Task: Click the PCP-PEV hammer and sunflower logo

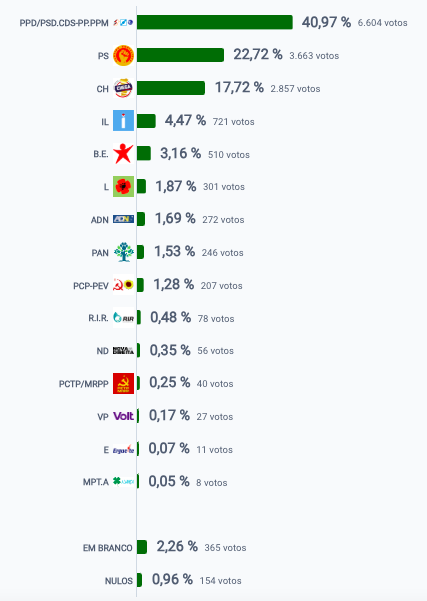Action: point(123,285)
